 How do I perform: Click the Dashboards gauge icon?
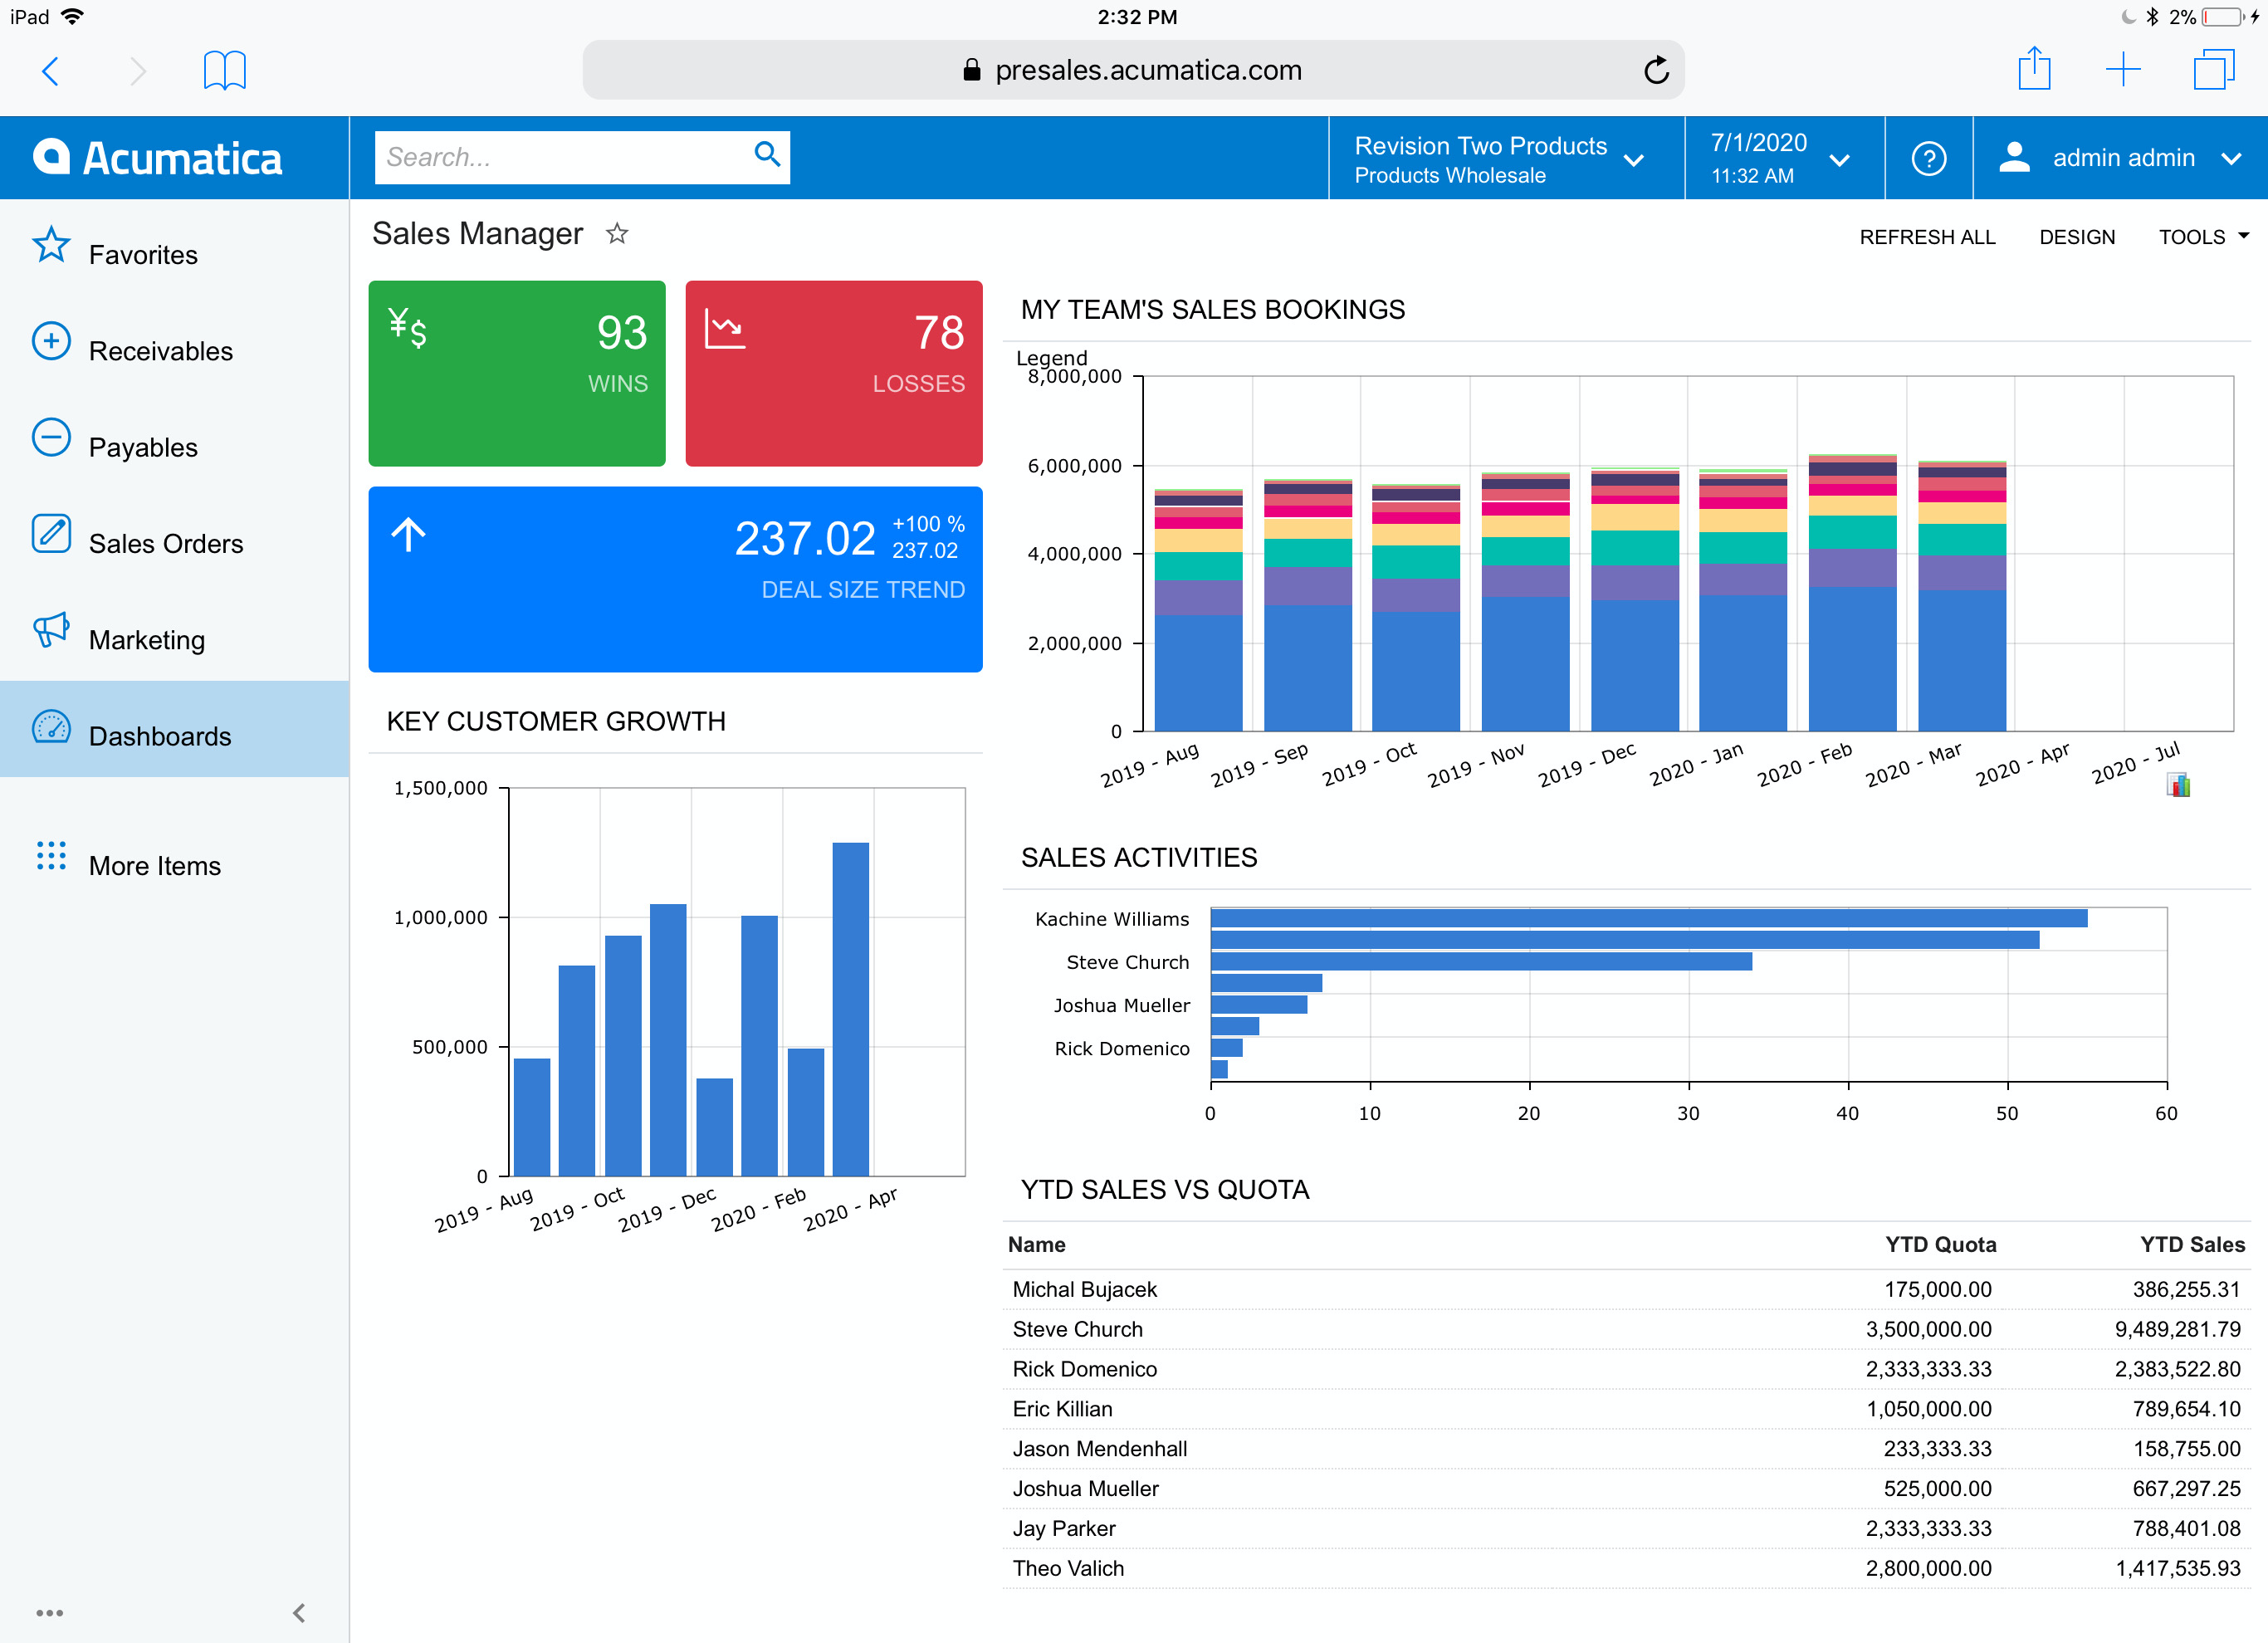tap(51, 727)
